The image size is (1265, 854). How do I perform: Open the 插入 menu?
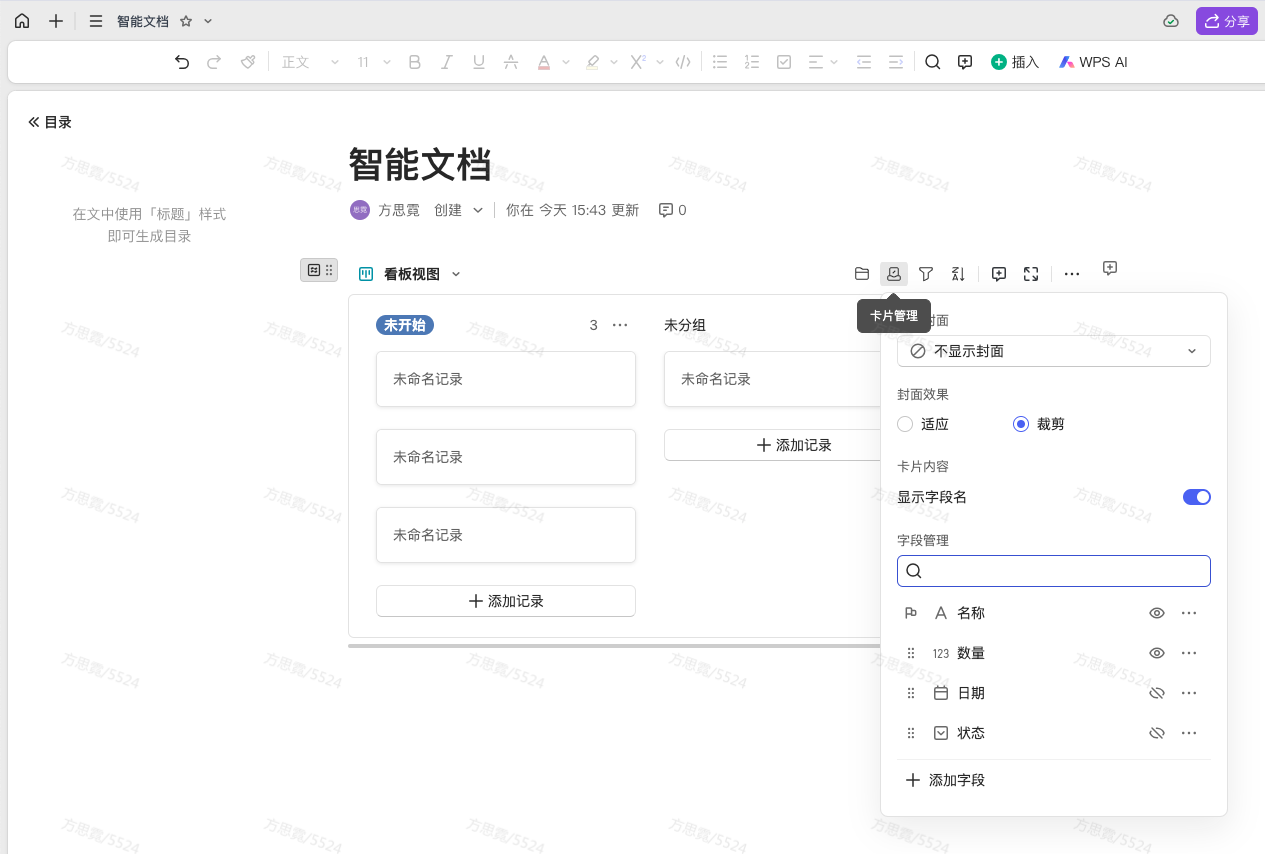coord(1015,62)
